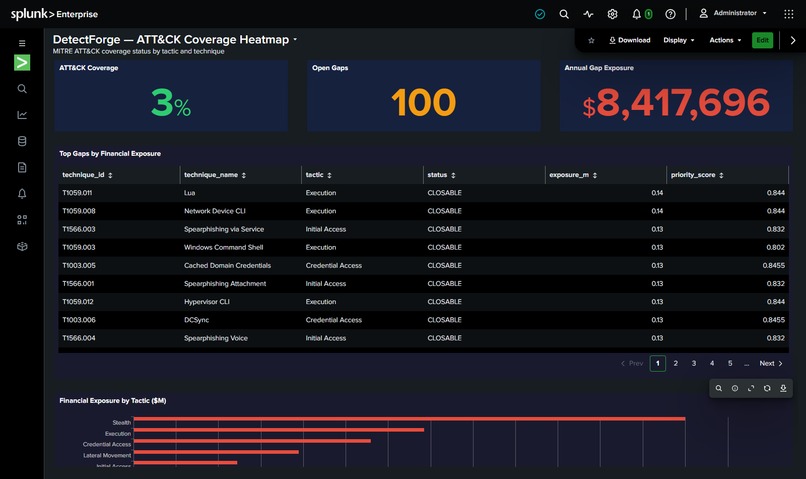Click the Credential Access bar

(252, 441)
